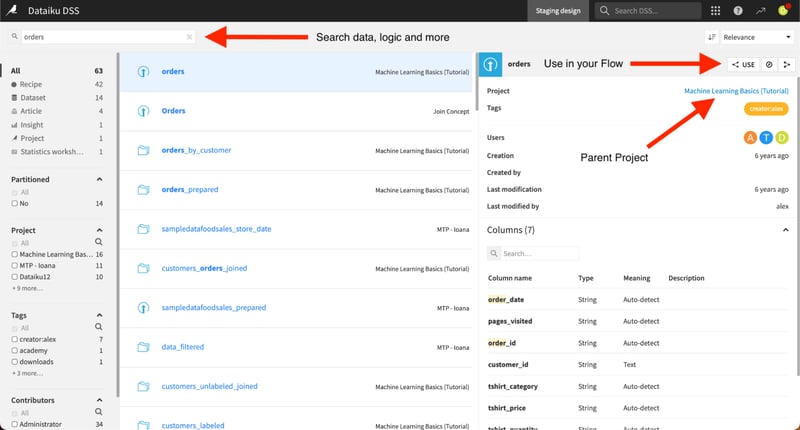Screen dimensions: 800x430
Task: Collapse the Partitioned filter section
Action: 98,179
